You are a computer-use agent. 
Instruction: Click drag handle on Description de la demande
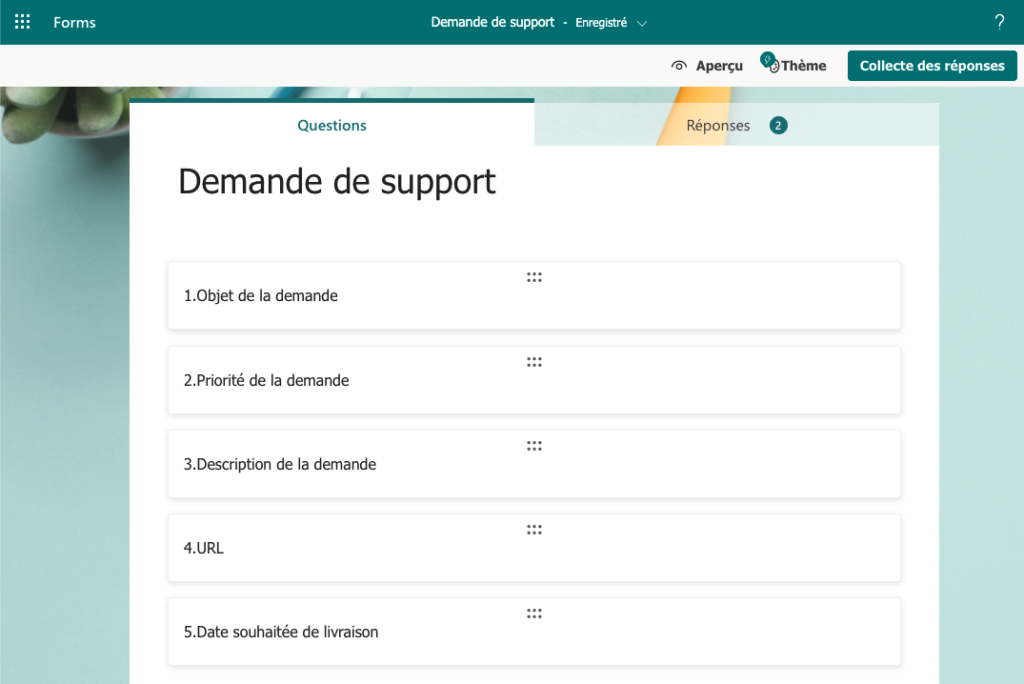(x=534, y=446)
